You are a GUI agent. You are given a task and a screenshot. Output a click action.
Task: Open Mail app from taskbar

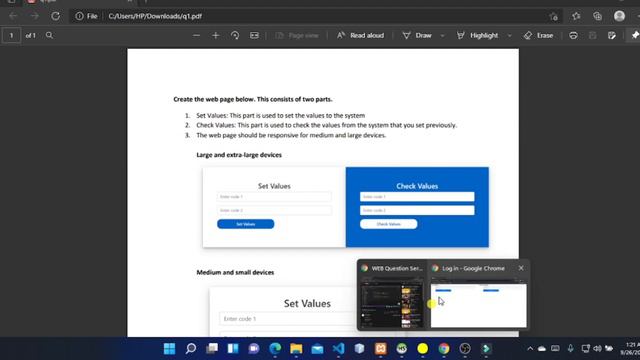coord(317,349)
